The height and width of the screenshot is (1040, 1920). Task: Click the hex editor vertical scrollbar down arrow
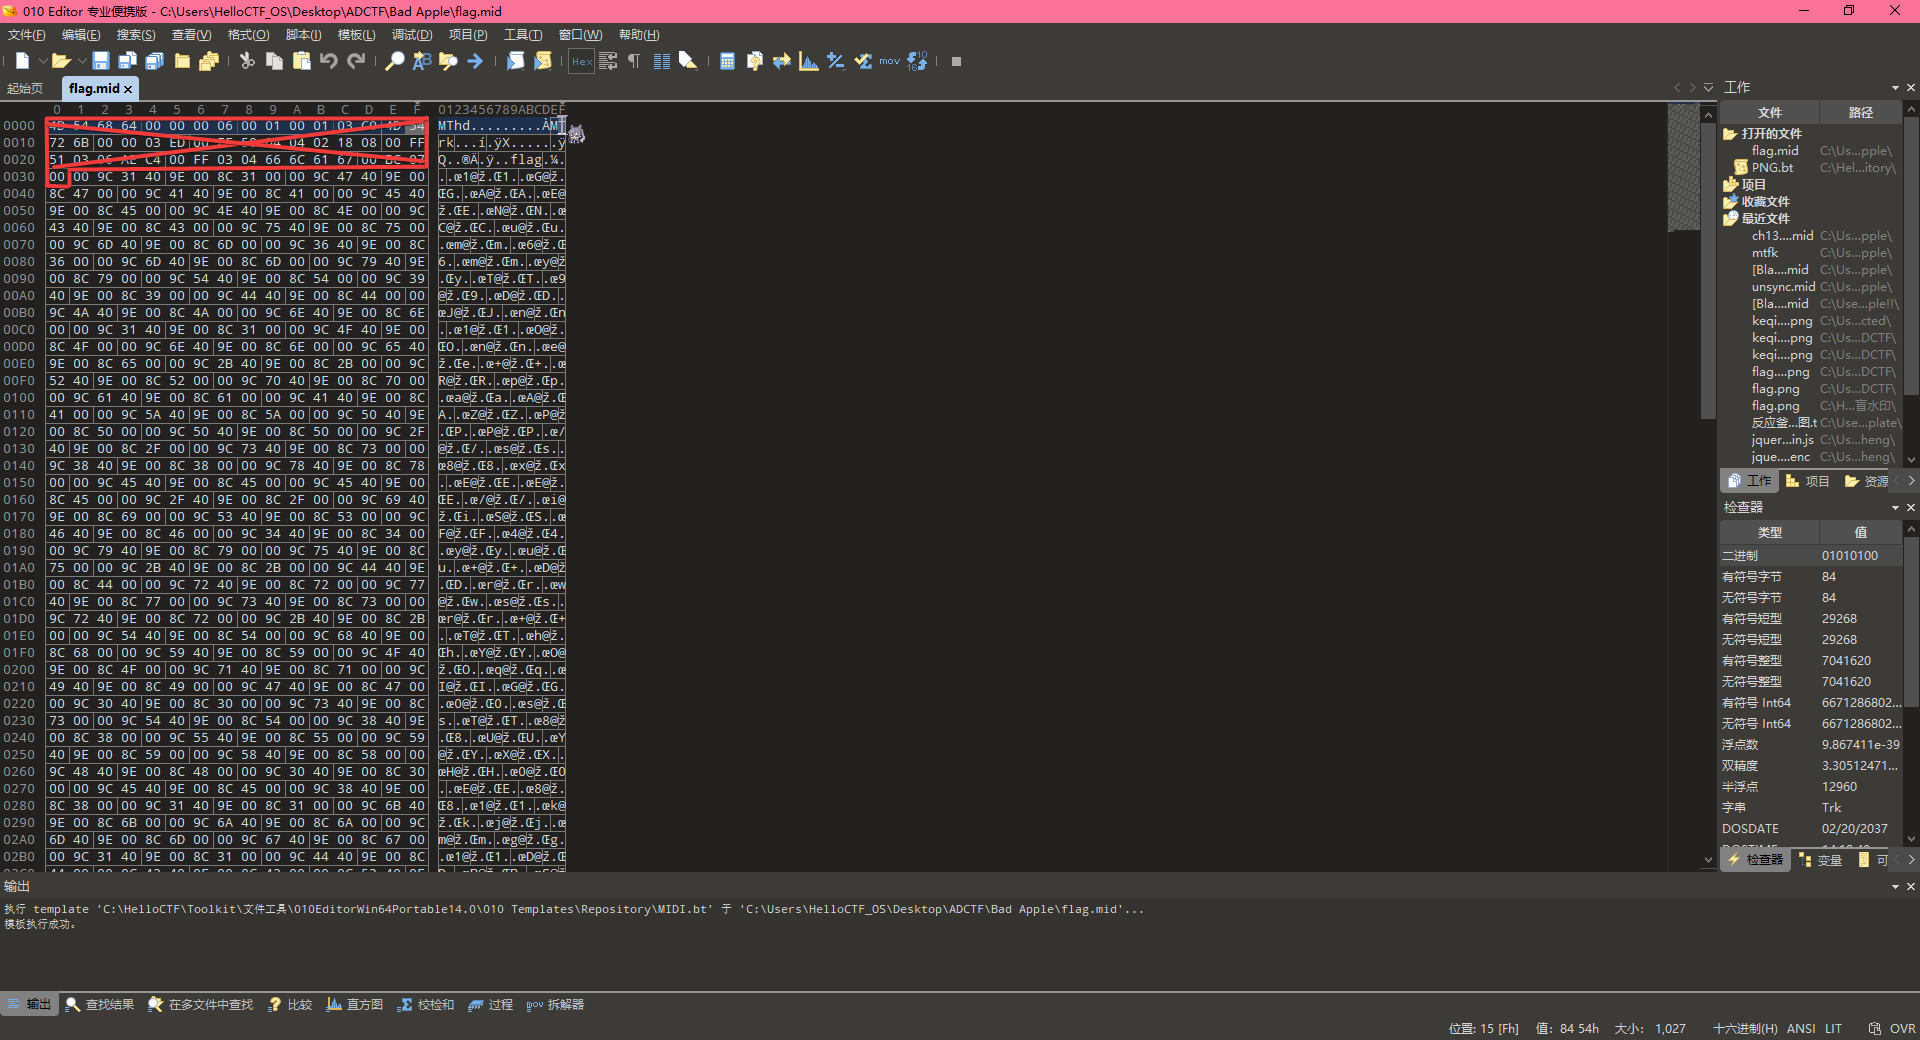pos(1708,860)
